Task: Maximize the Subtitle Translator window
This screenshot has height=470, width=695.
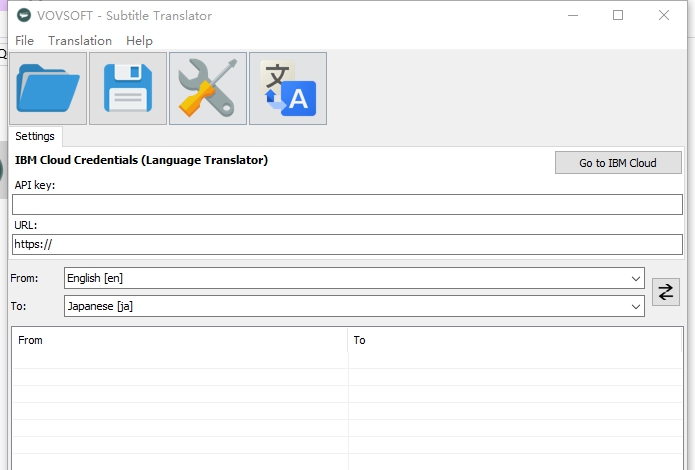Action: 618,16
